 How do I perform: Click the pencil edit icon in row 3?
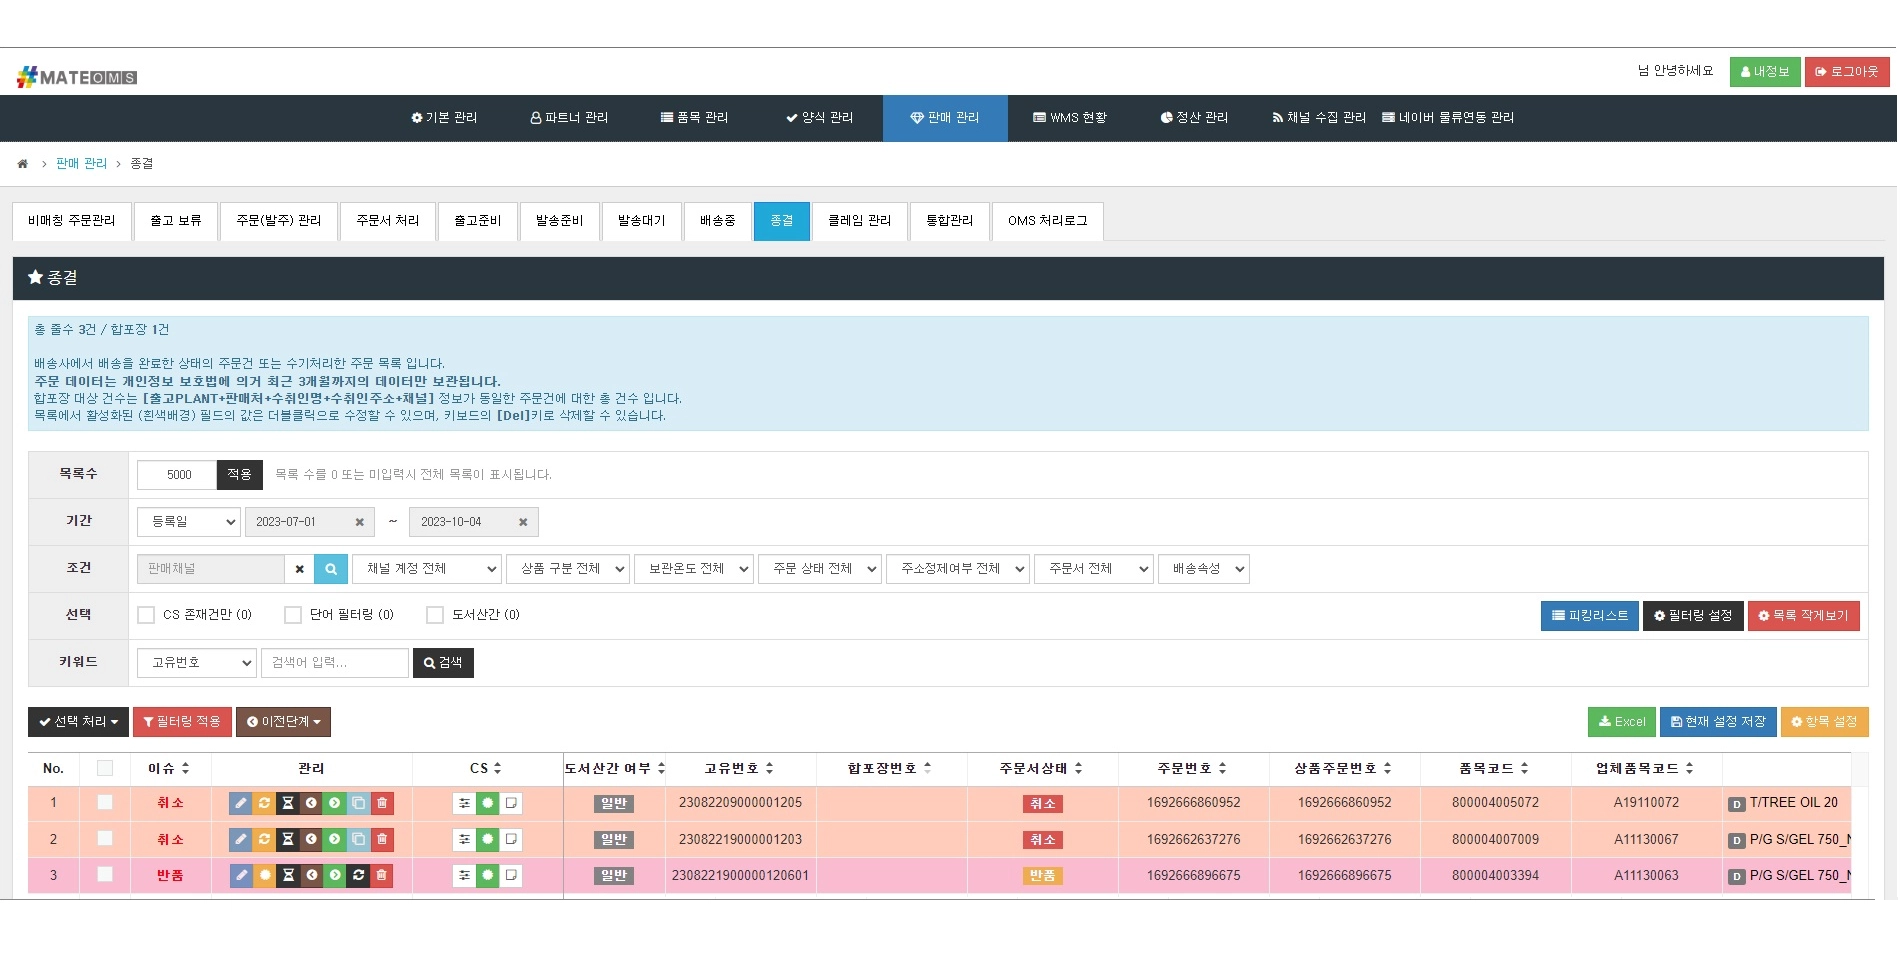click(241, 875)
